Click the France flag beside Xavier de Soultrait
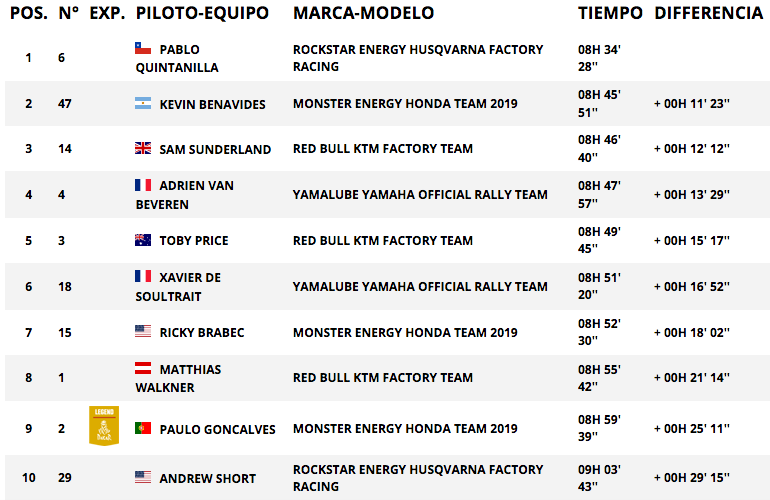The image size is (770, 500). (x=143, y=276)
